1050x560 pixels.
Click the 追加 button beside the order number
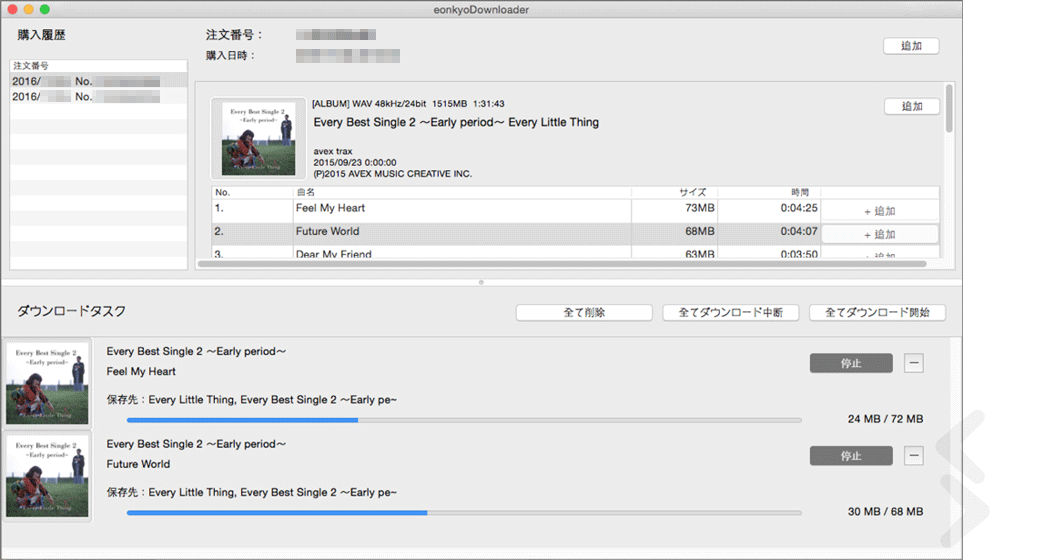[911, 46]
